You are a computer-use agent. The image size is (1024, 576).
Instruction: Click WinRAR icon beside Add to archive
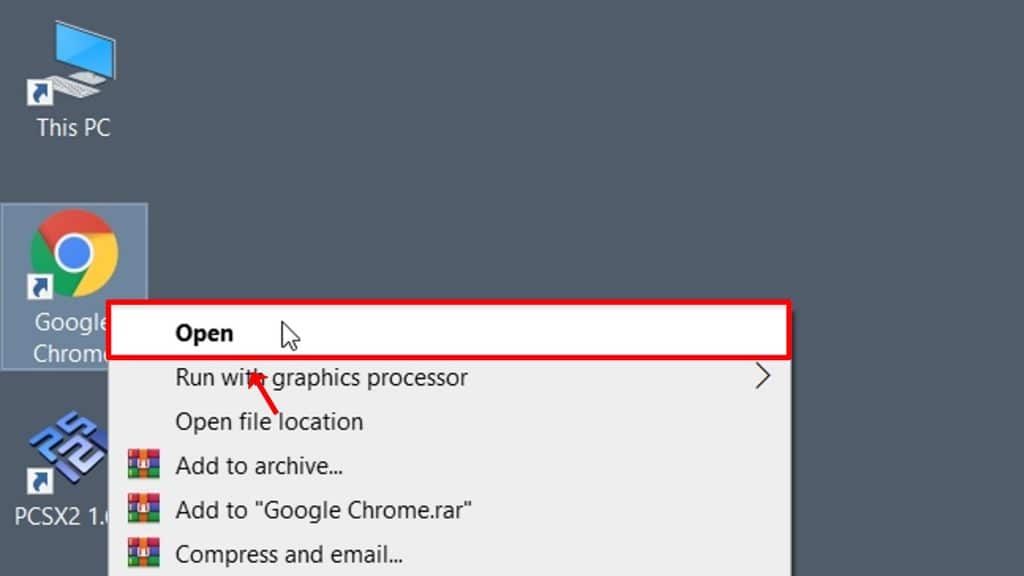click(144, 465)
